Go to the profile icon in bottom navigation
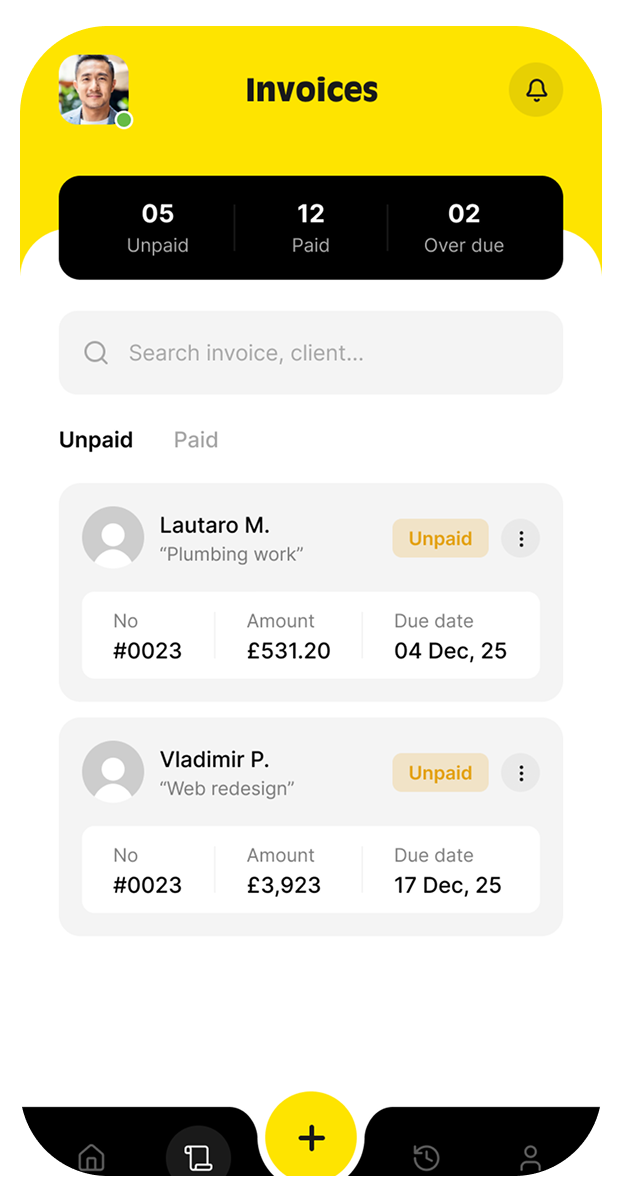 point(530,1158)
